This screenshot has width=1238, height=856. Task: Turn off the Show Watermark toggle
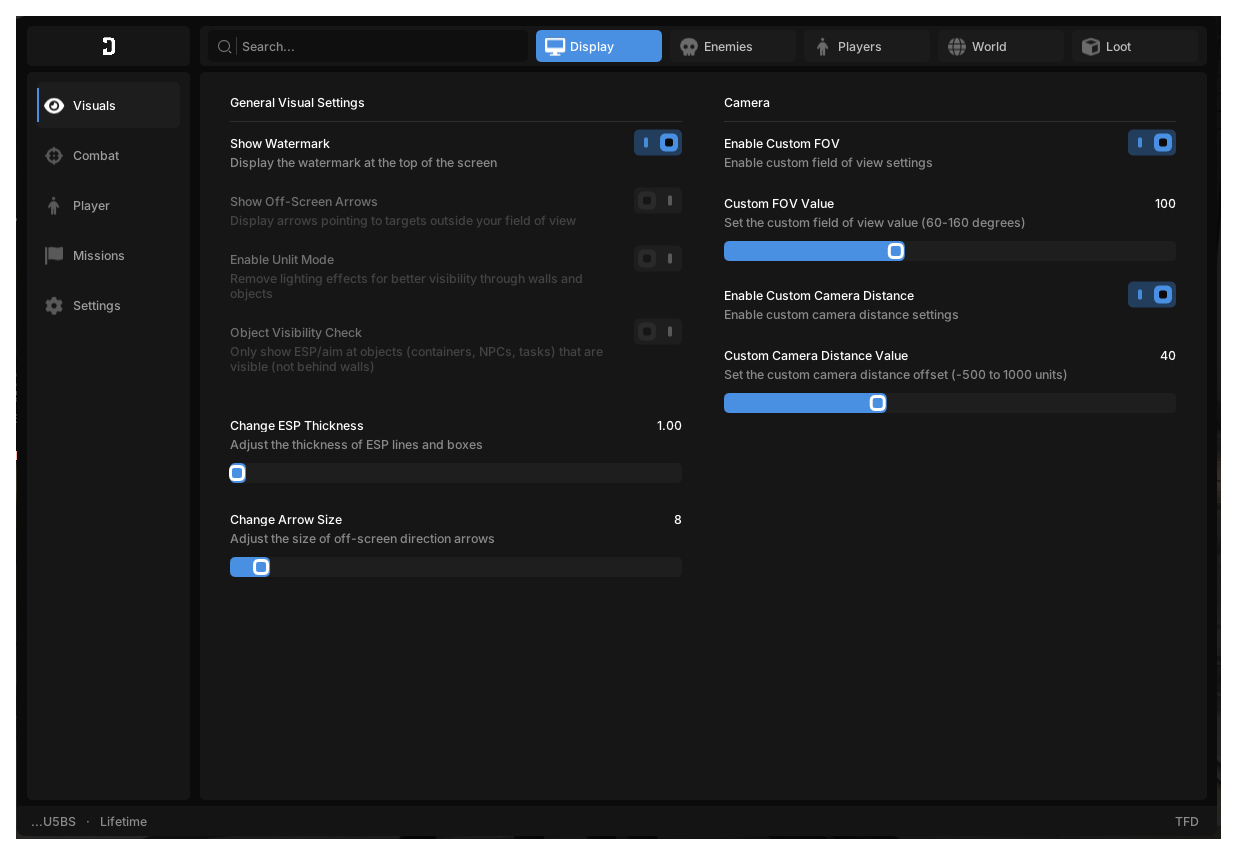(658, 143)
